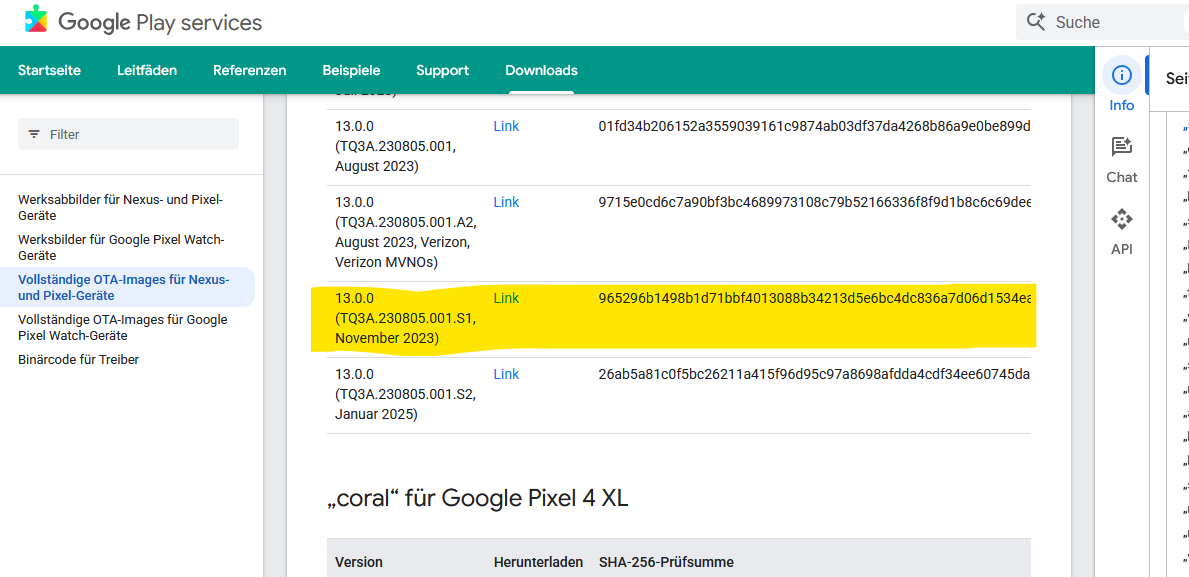Viewport: 1189px width, 577px height.
Task: Open Werksabbilder für Nexus- und Pixel-Geräte
Action: (x=120, y=207)
